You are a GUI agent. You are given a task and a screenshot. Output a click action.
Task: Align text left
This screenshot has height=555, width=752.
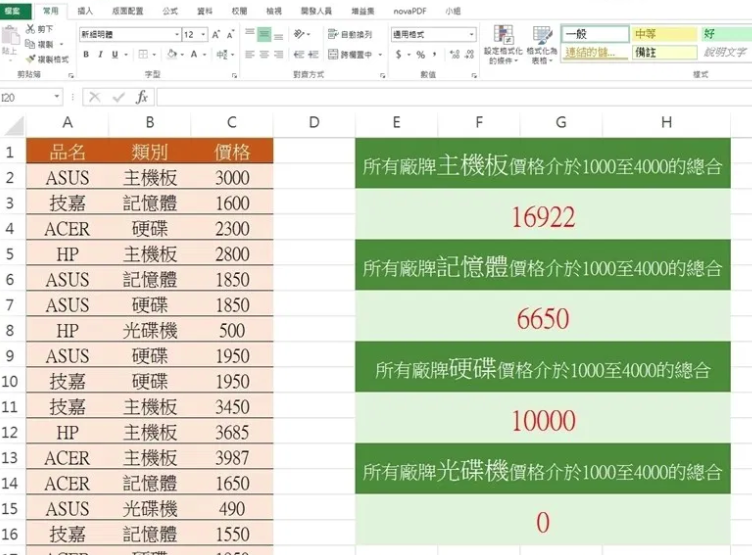250,54
